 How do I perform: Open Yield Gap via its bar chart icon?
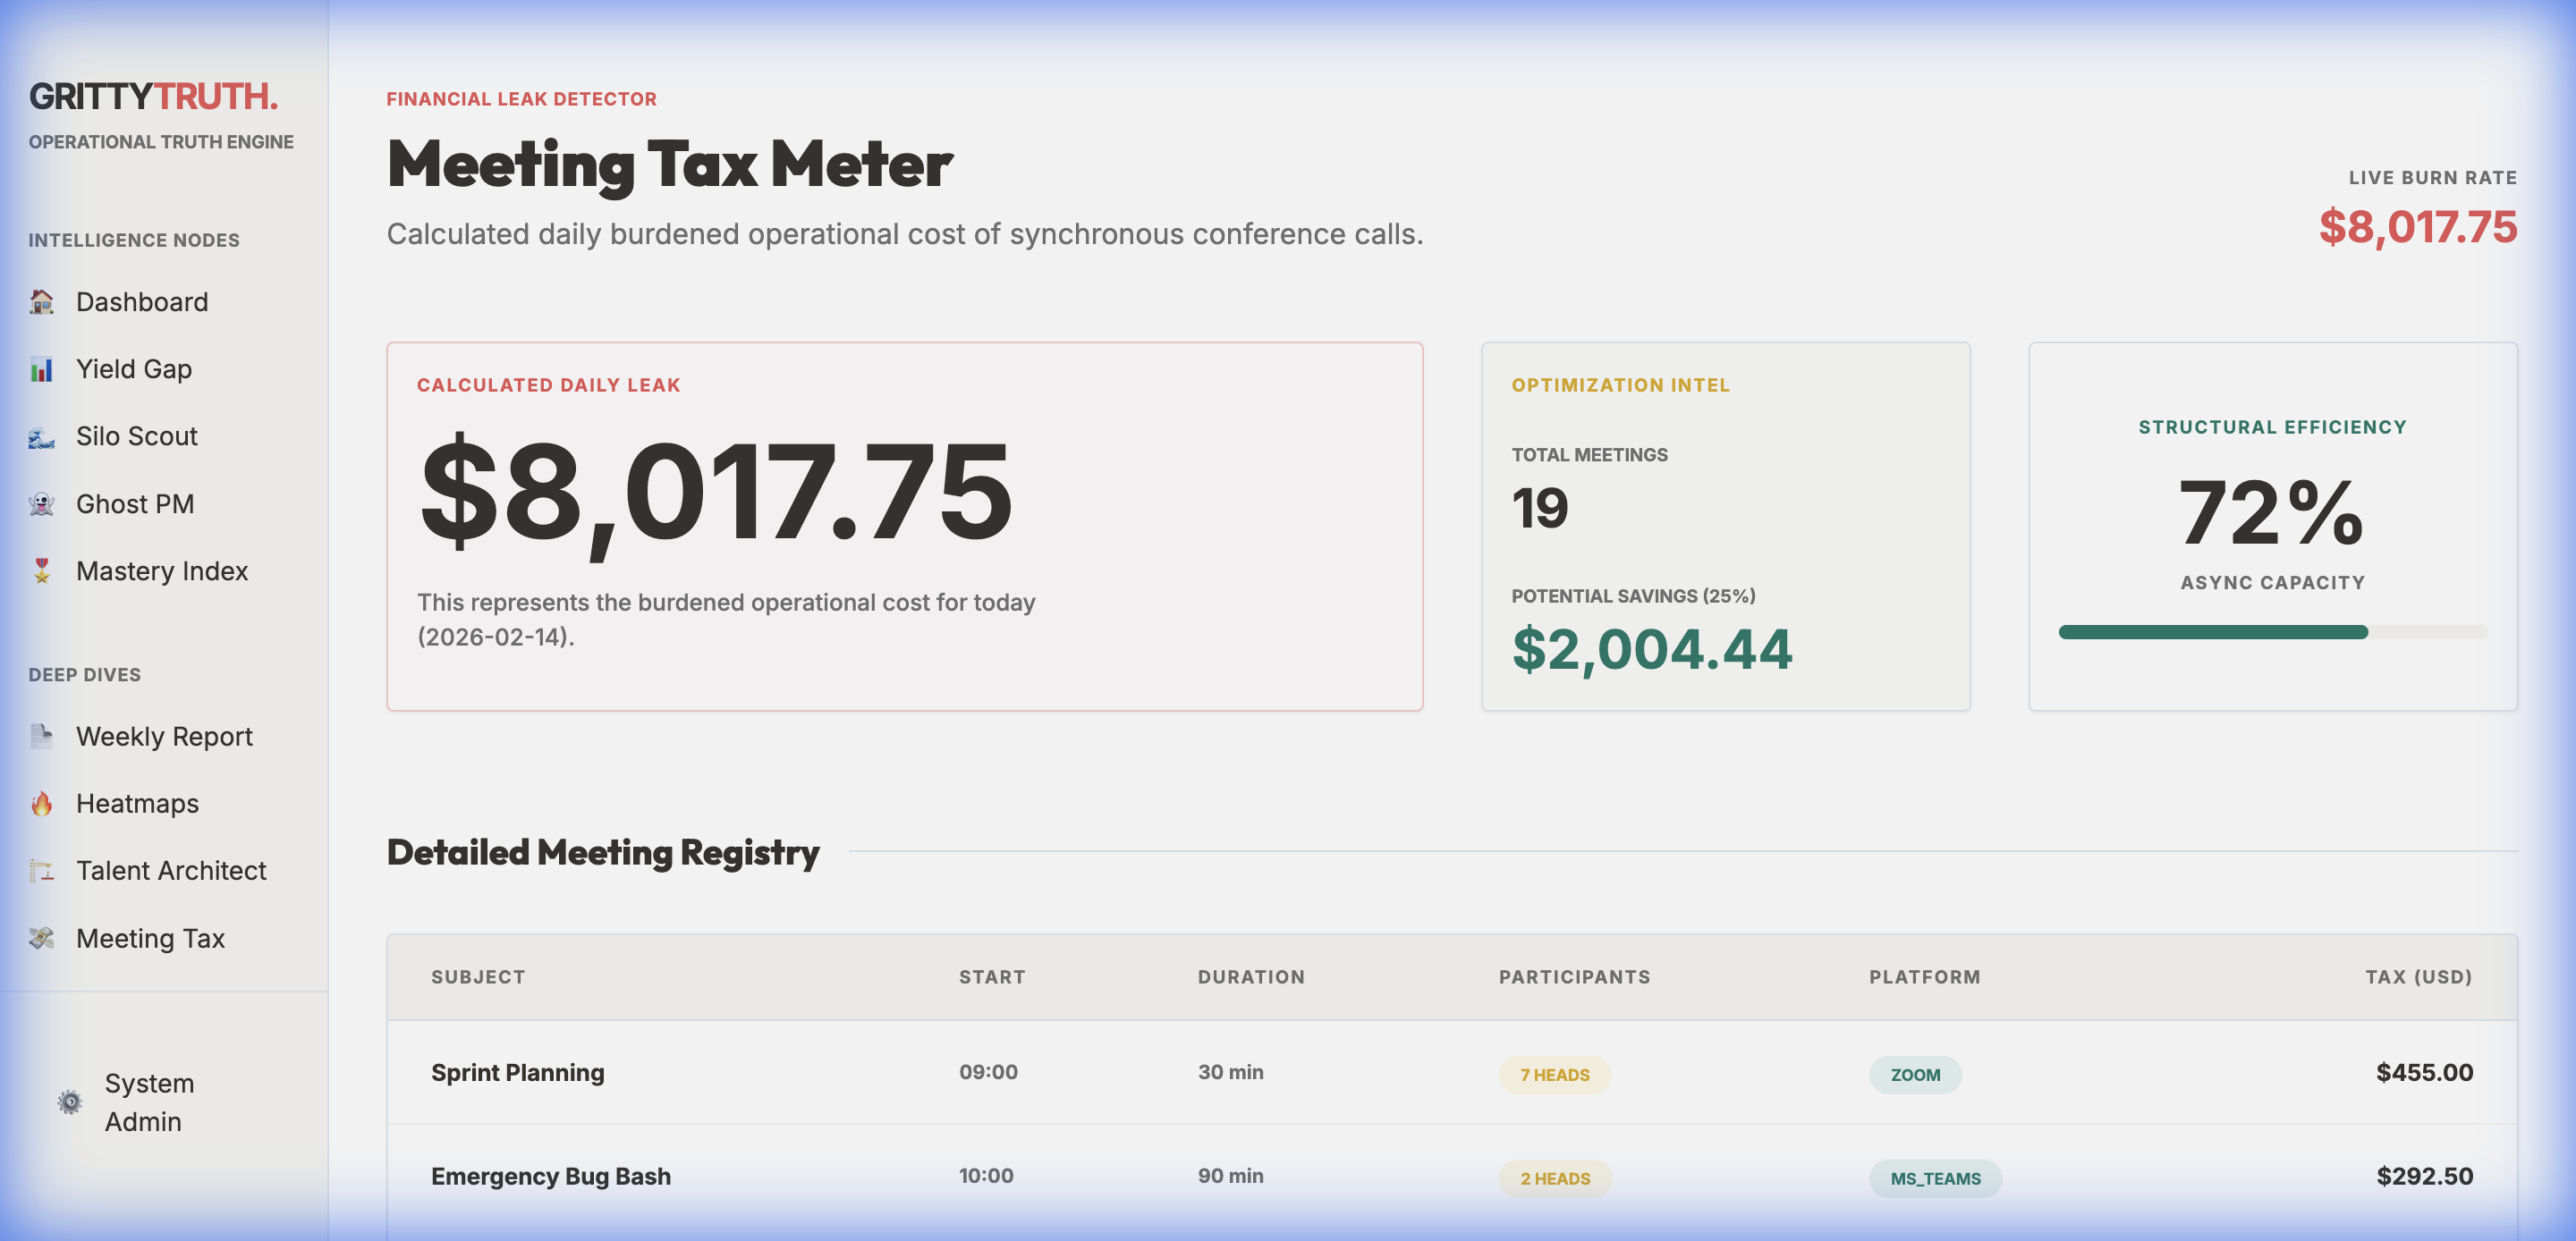point(41,368)
